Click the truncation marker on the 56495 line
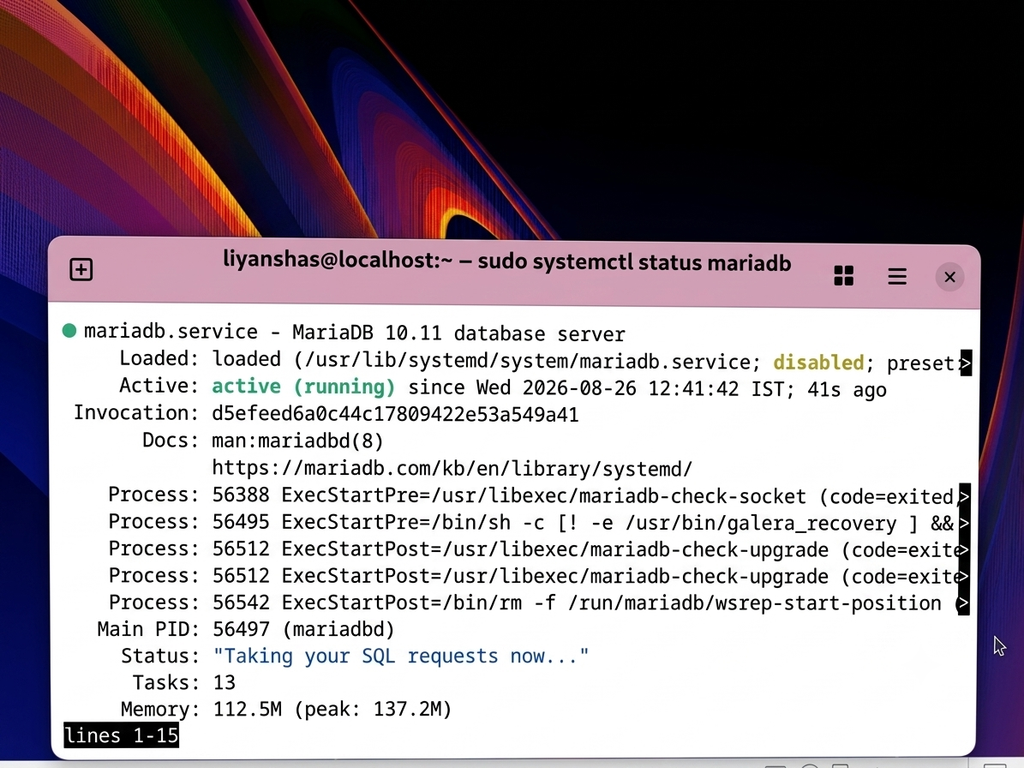 (x=963, y=523)
